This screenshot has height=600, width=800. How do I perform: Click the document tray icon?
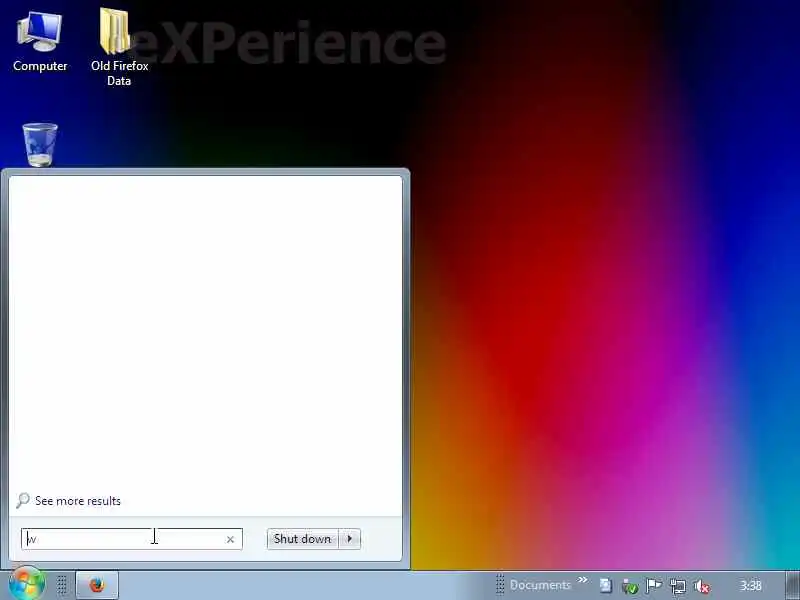(x=606, y=586)
